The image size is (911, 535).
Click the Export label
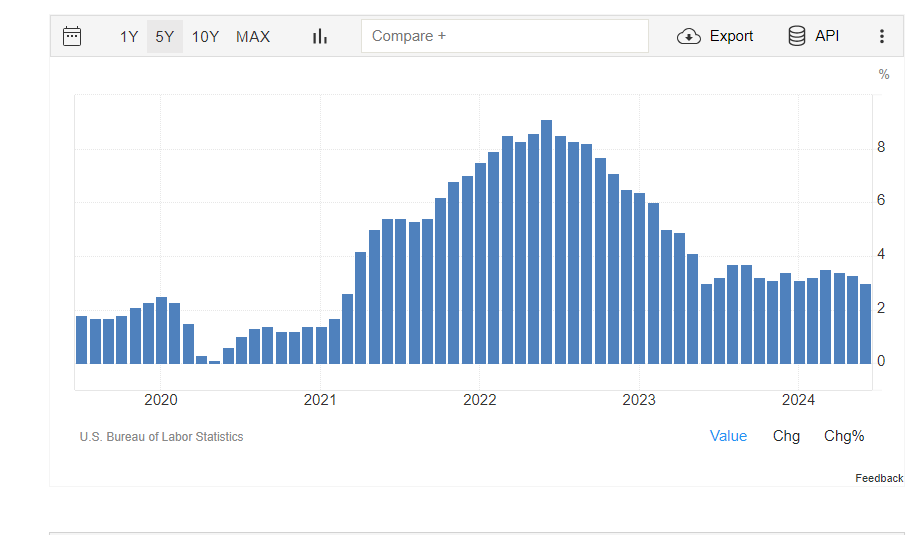pyautogui.click(x=731, y=36)
